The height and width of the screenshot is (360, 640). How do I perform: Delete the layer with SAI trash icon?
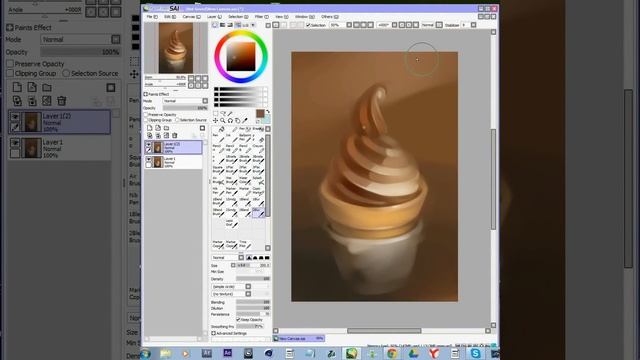175,136
